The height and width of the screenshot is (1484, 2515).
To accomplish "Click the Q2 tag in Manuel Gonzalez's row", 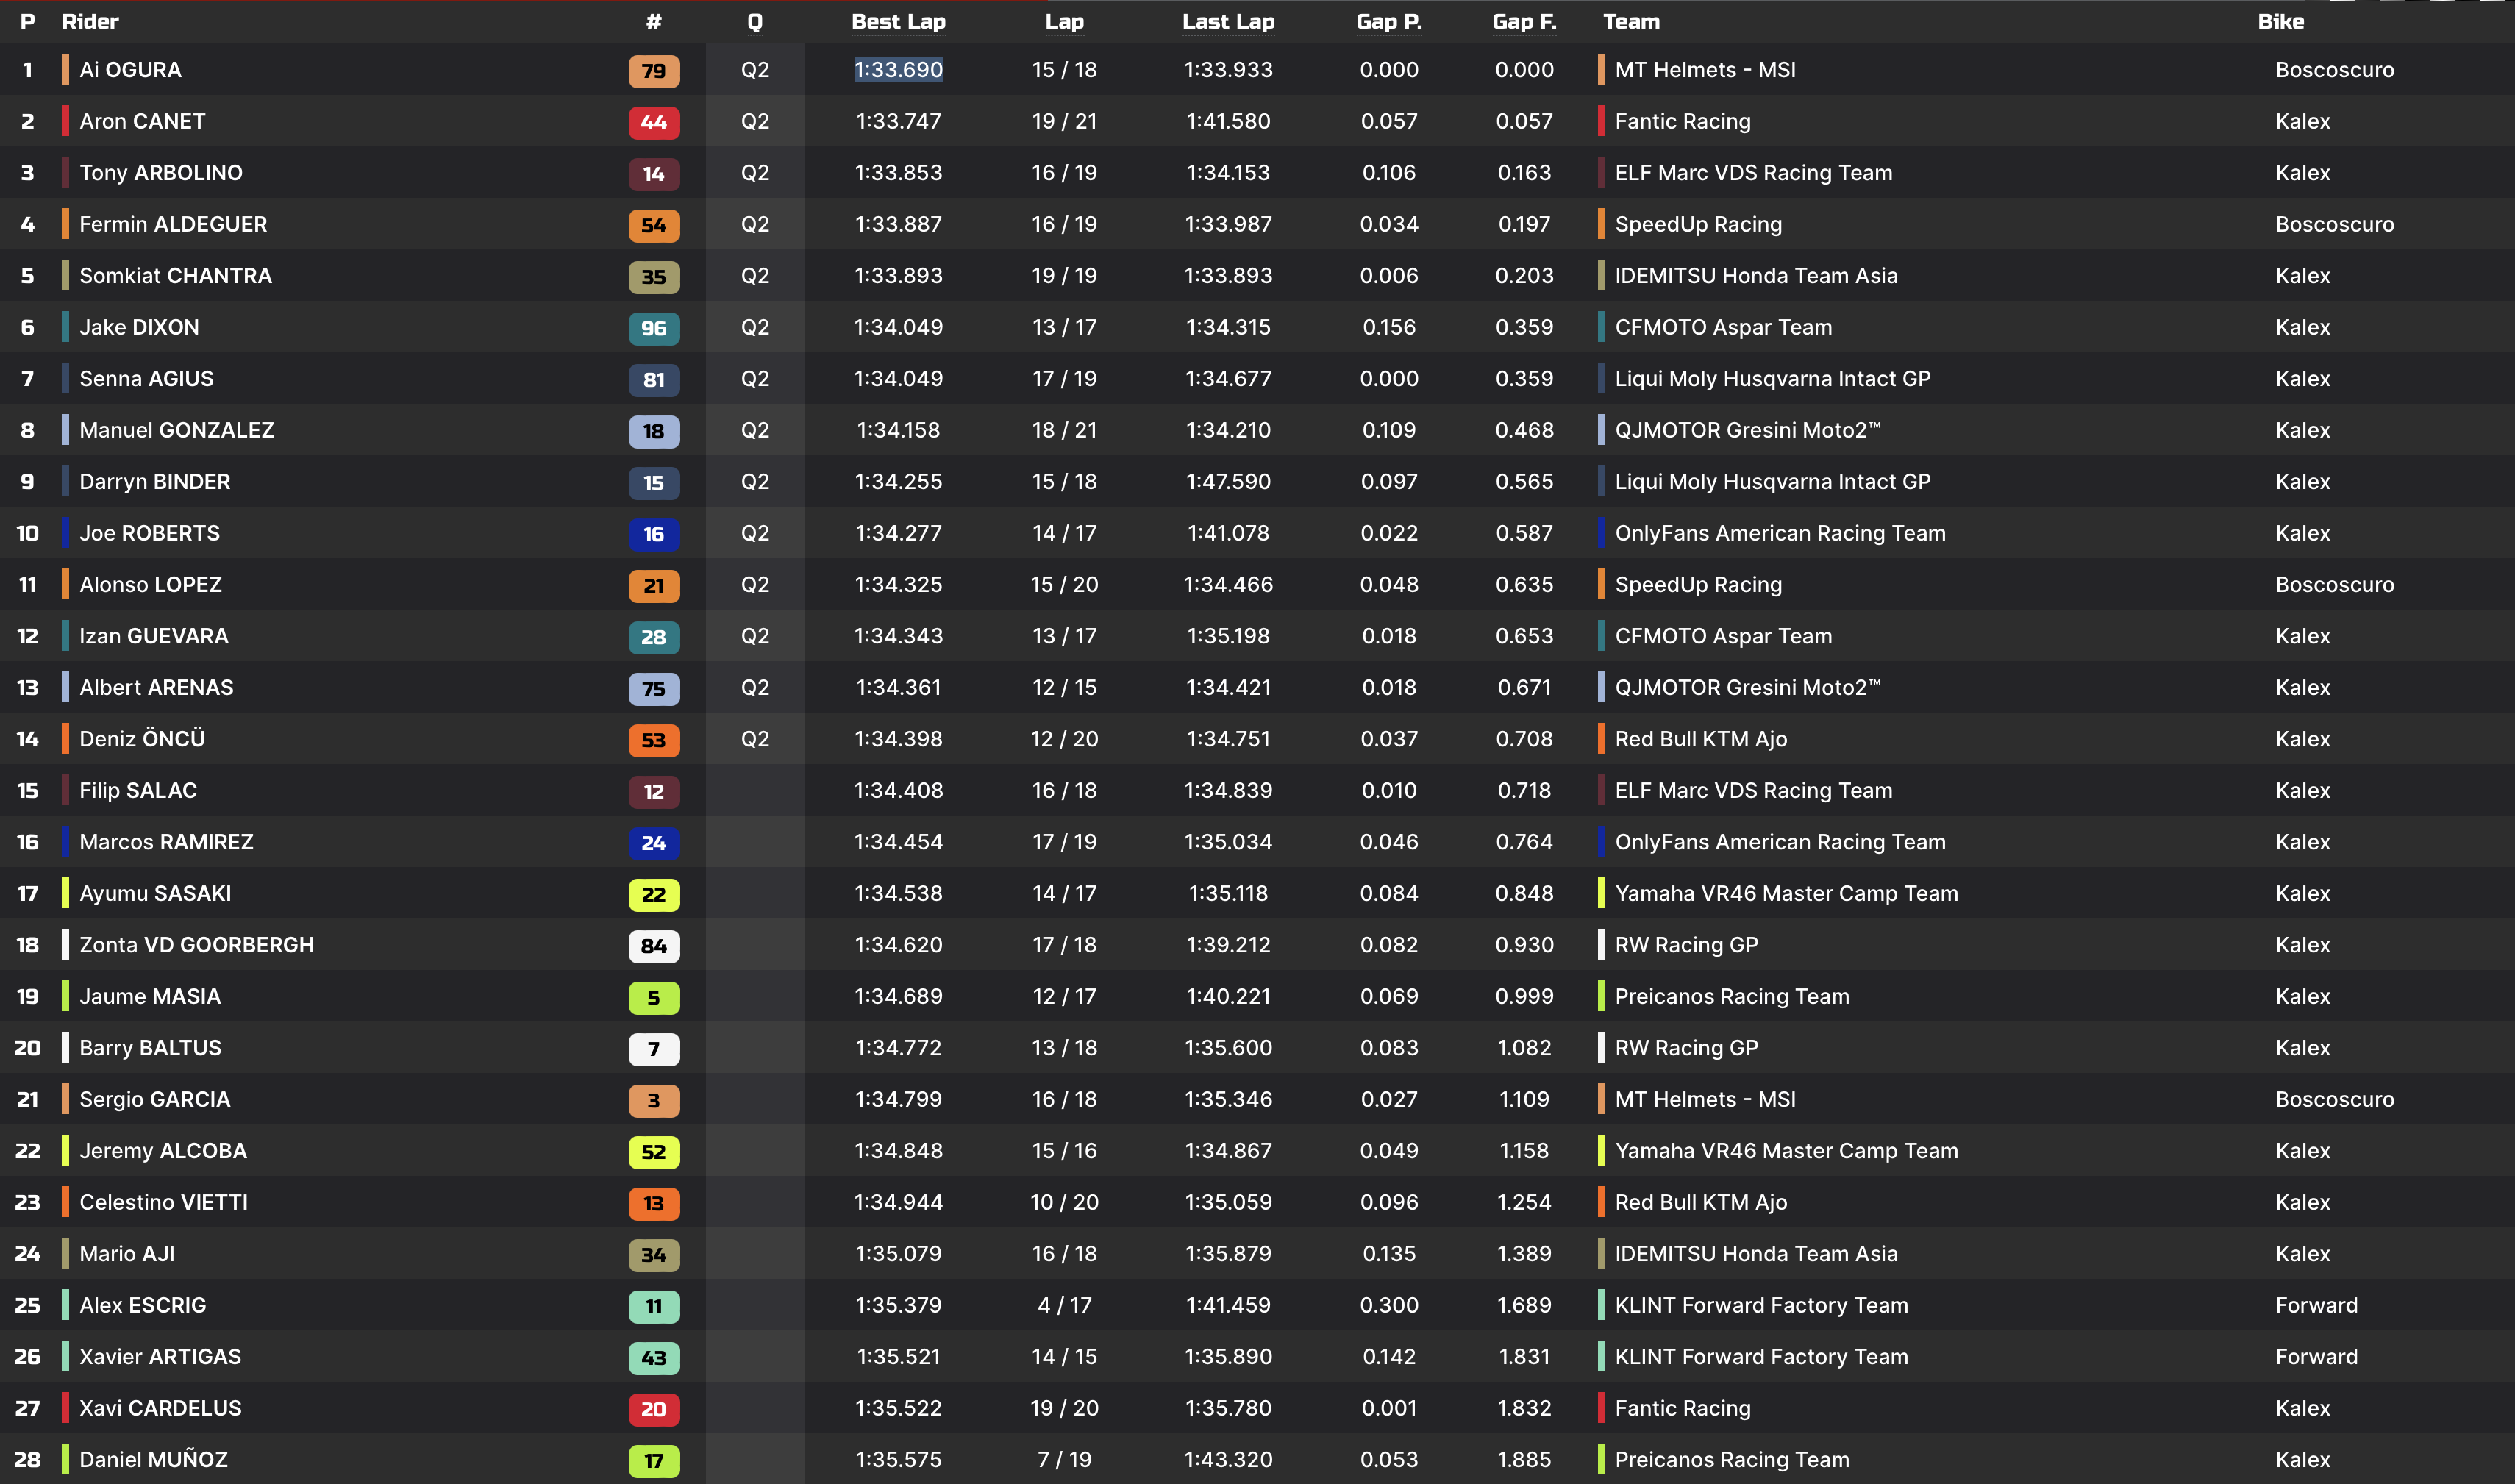I will pos(755,430).
